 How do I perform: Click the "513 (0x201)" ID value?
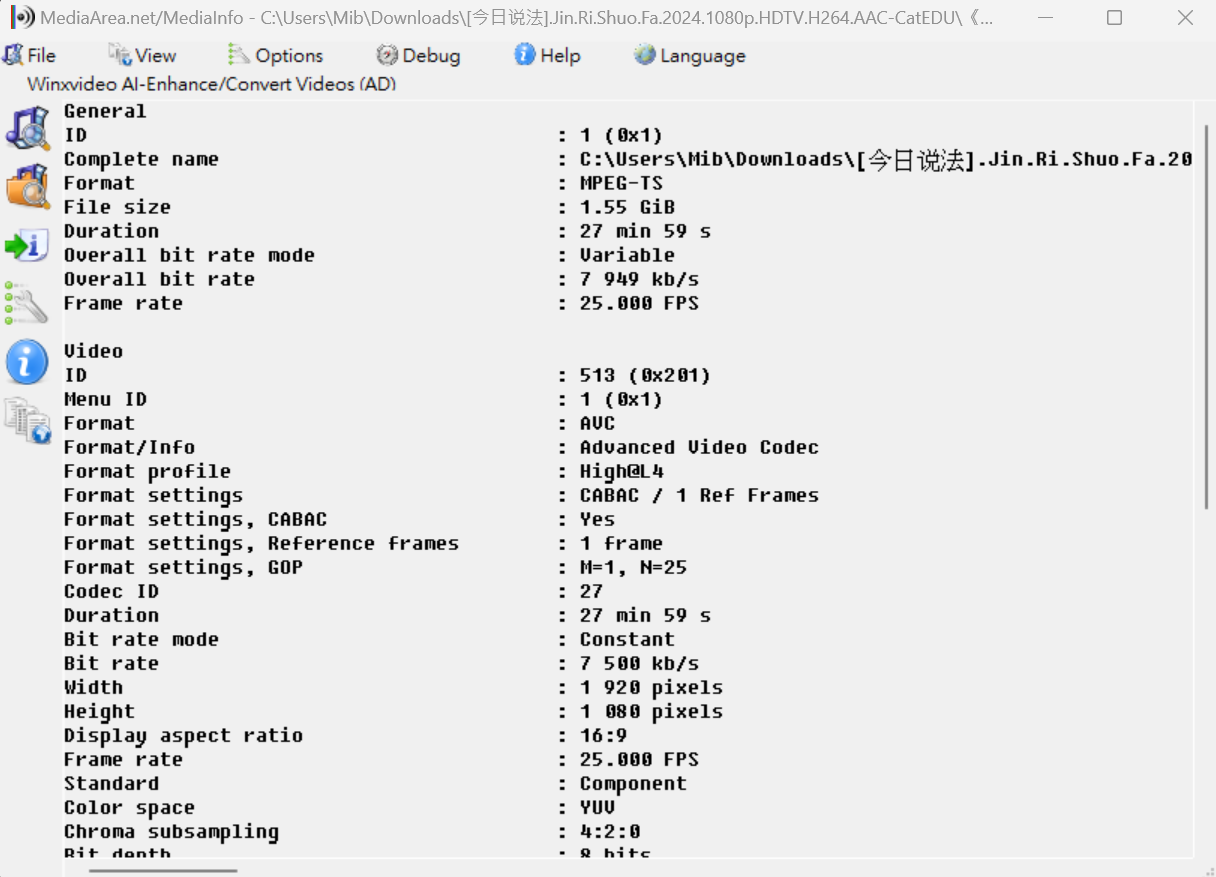pyautogui.click(x=645, y=375)
